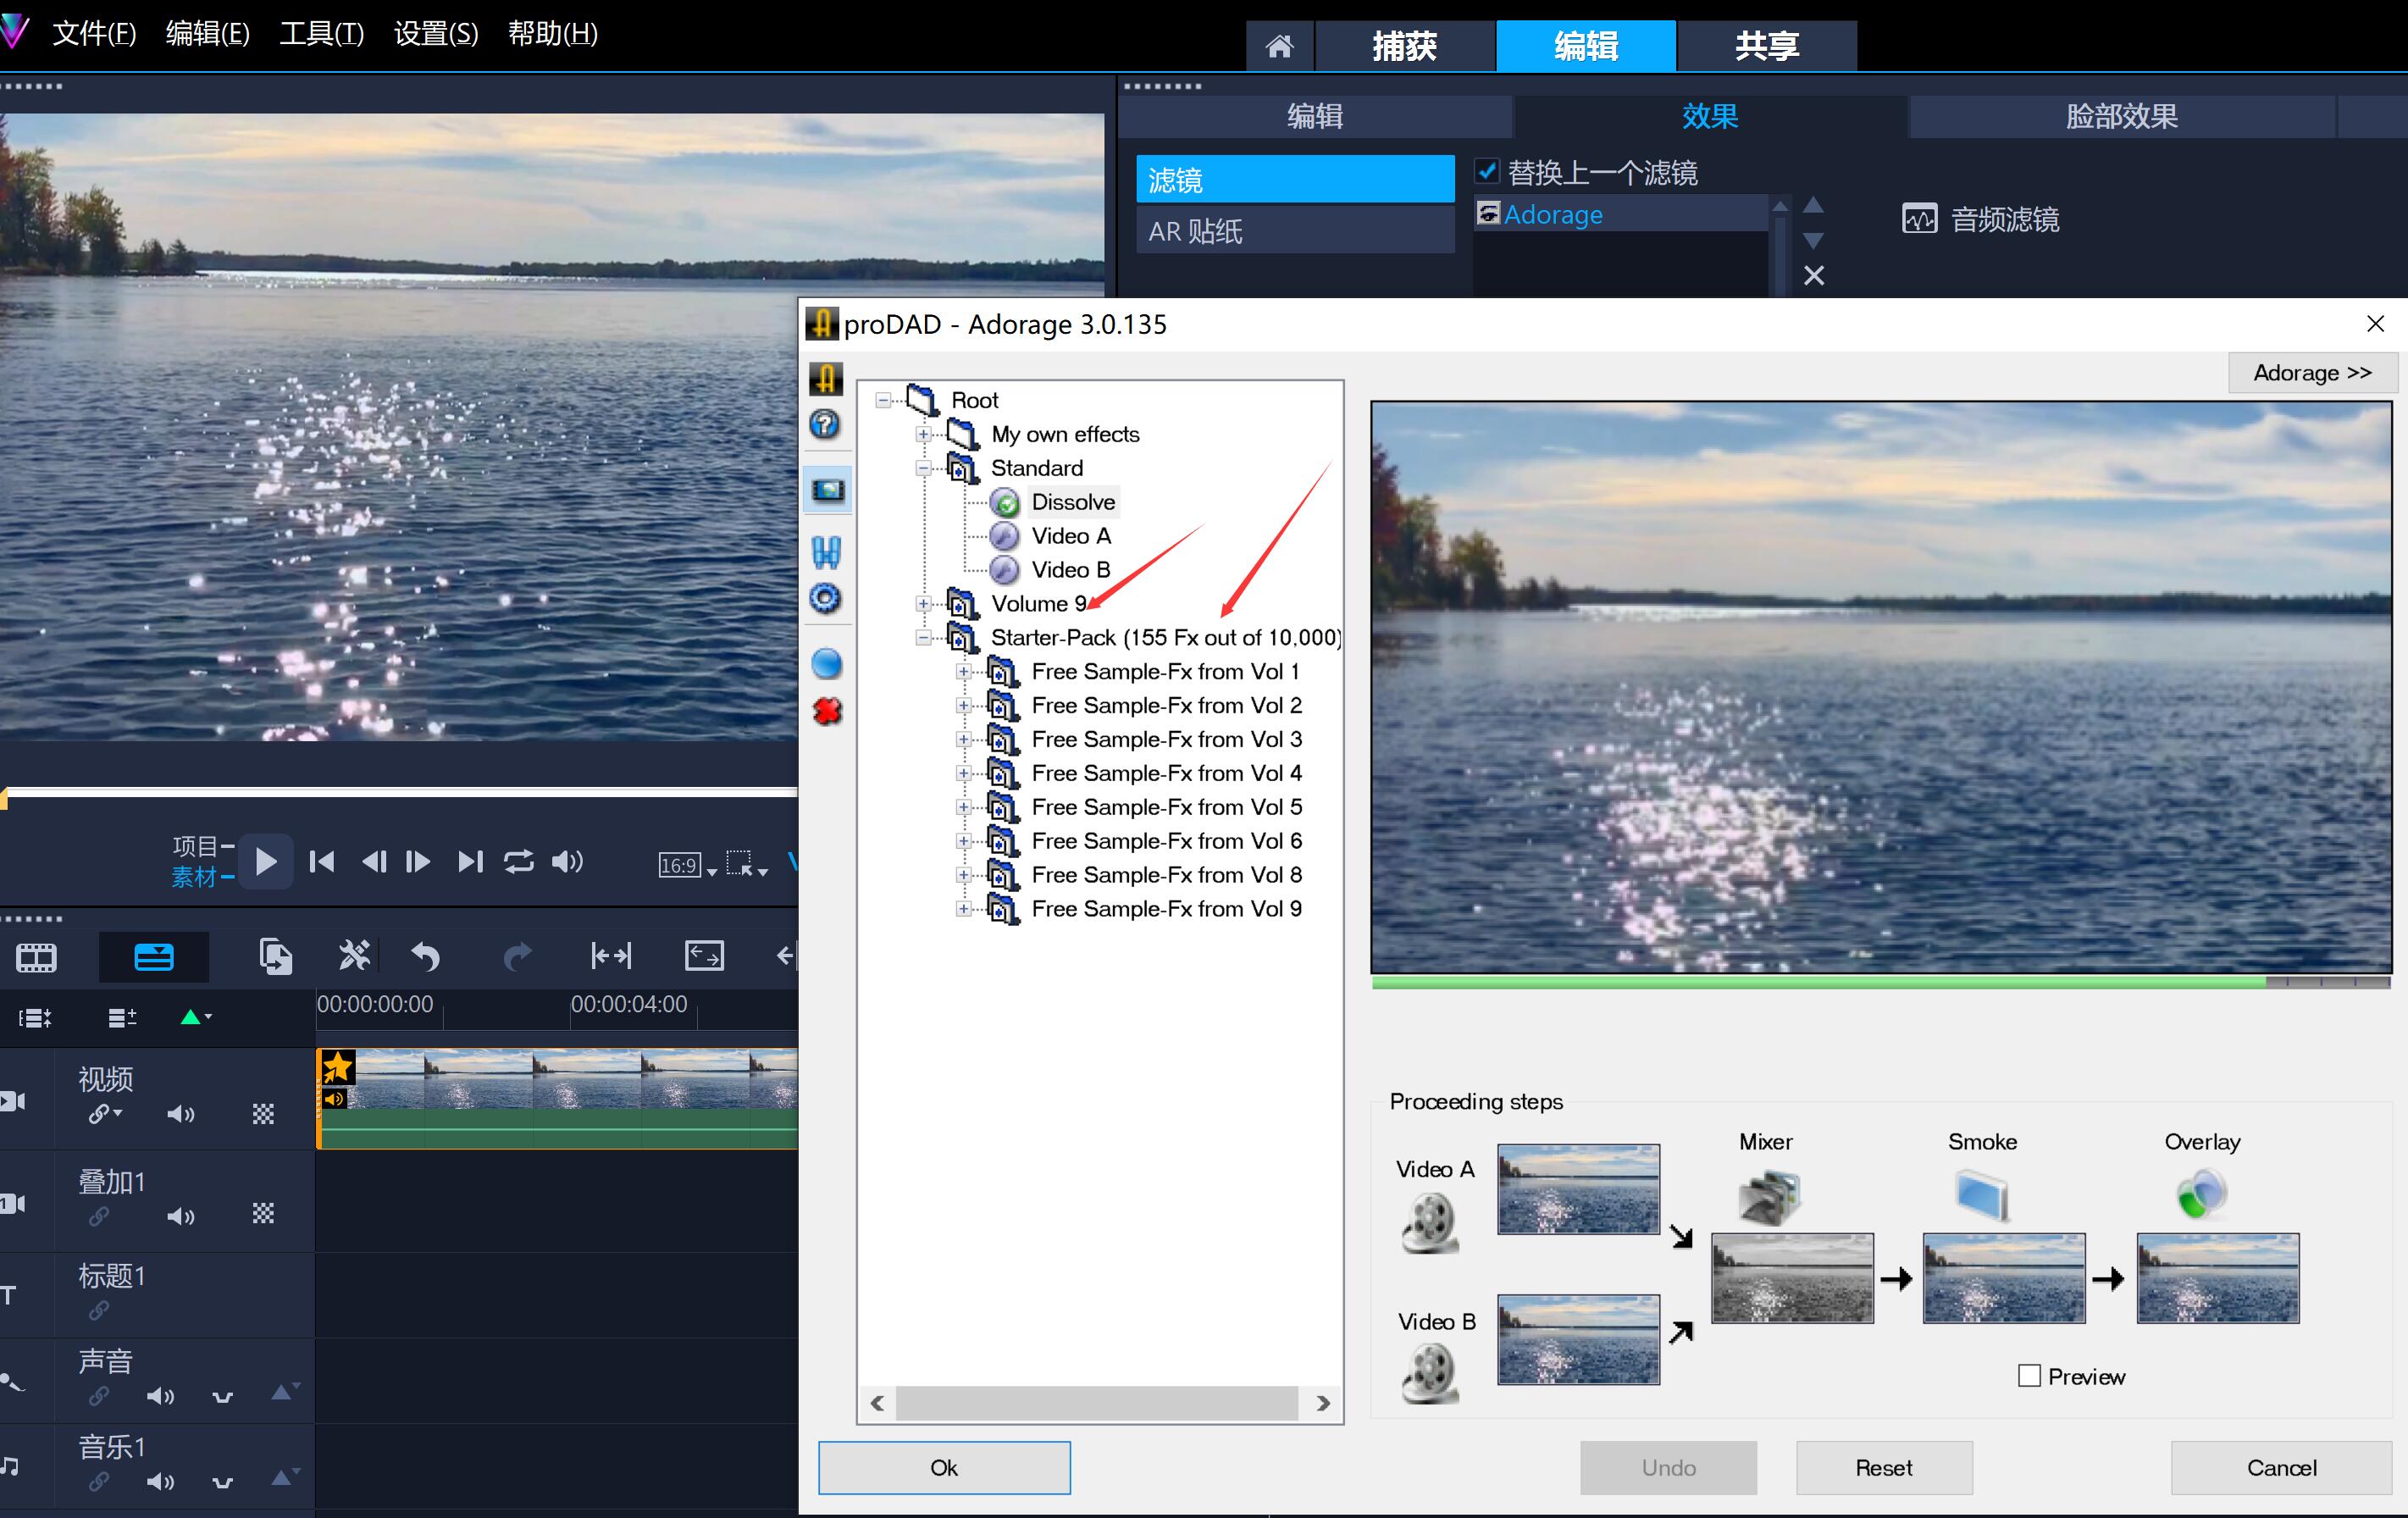
Task: Remove filter with the X icon
Action: (x=1814, y=275)
